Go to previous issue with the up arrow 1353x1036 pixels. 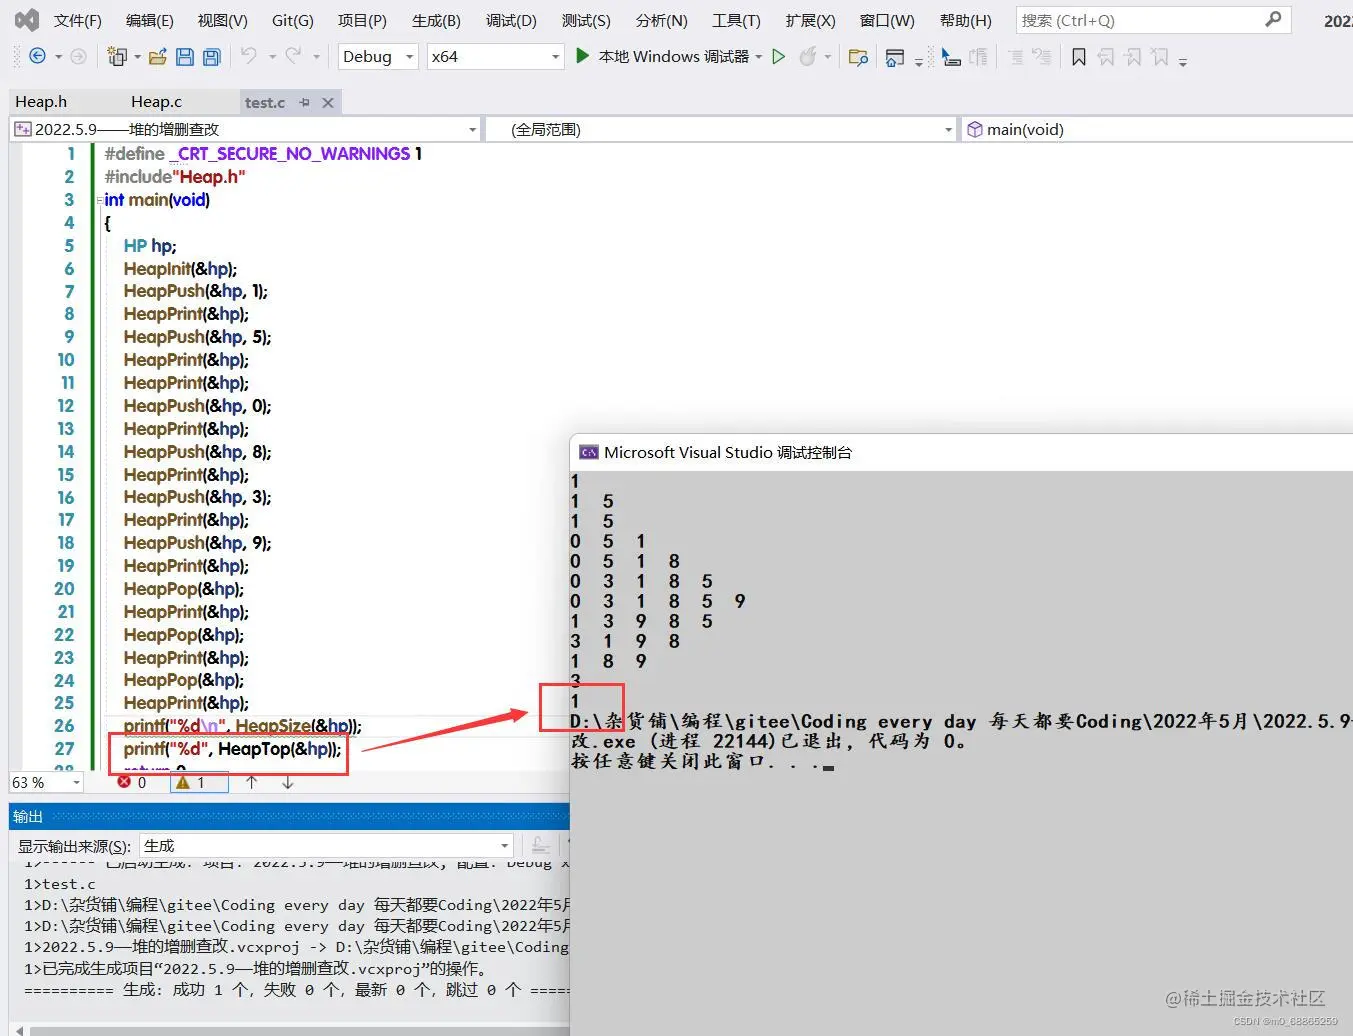click(x=251, y=782)
